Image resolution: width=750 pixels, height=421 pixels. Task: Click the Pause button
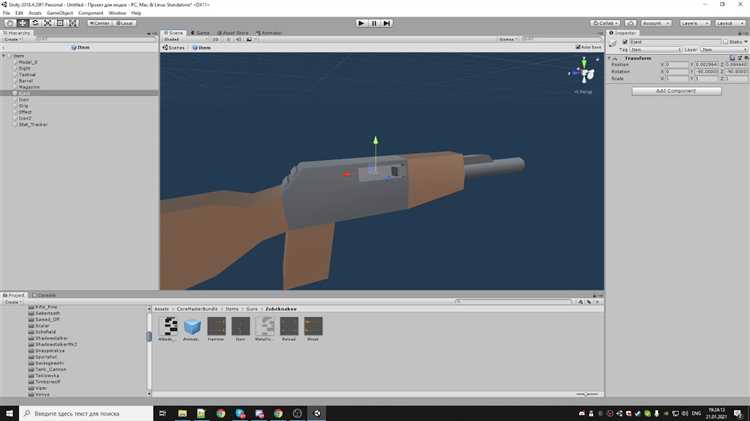pyautogui.click(x=374, y=23)
